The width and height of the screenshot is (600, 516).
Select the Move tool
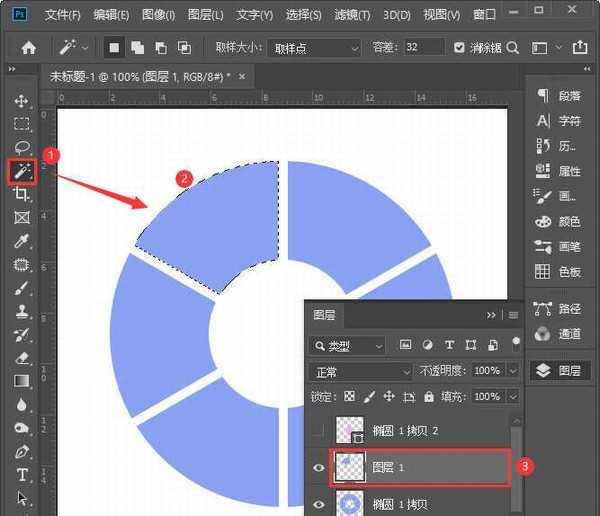(x=21, y=102)
